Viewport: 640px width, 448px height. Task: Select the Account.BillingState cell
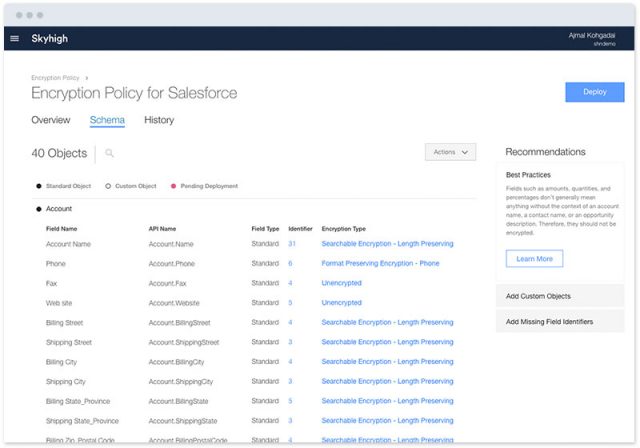[178, 401]
